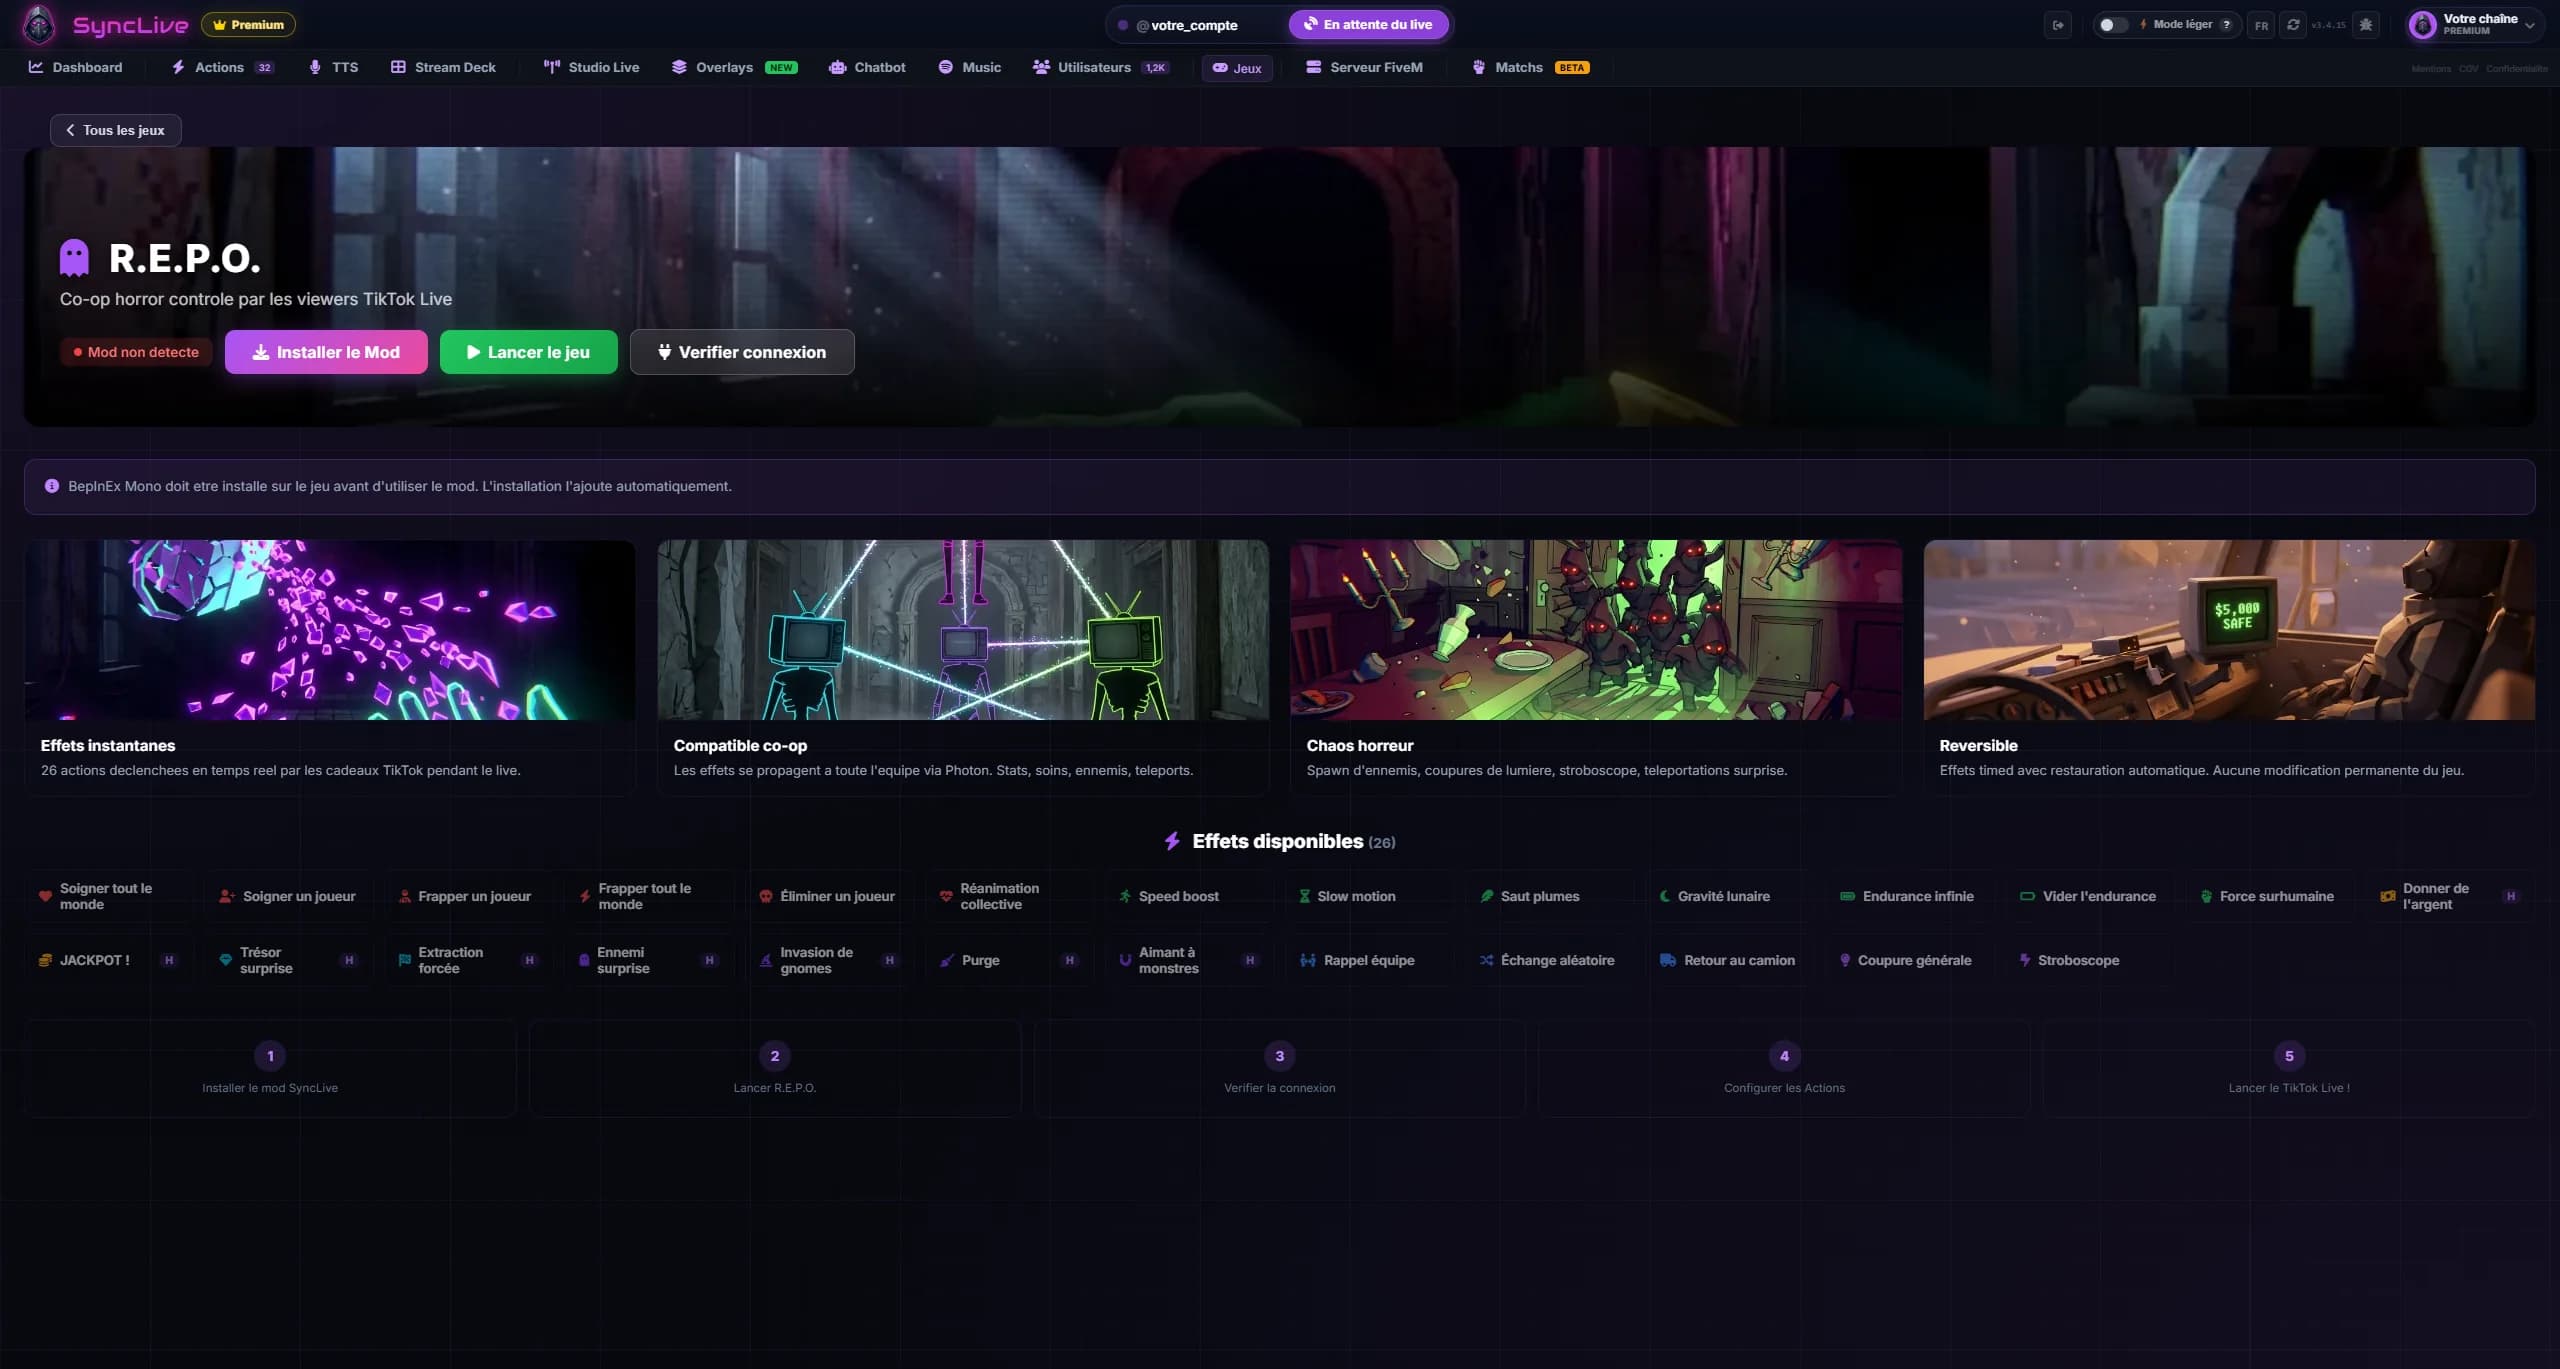Image resolution: width=2560 pixels, height=1369 pixels.
Task: Click the Verifier connexion button
Action: (x=742, y=352)
